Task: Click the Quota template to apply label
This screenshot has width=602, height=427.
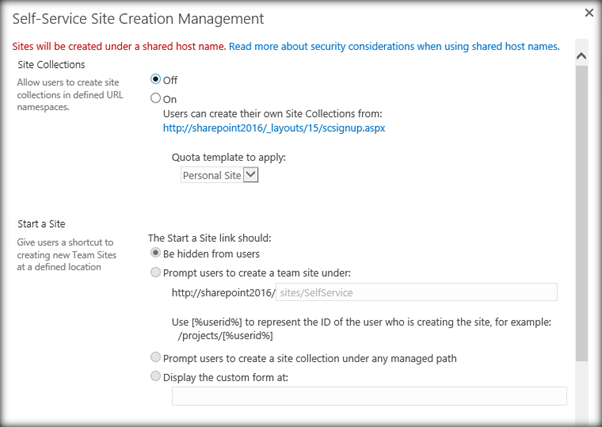Action: tap(229, 157)
